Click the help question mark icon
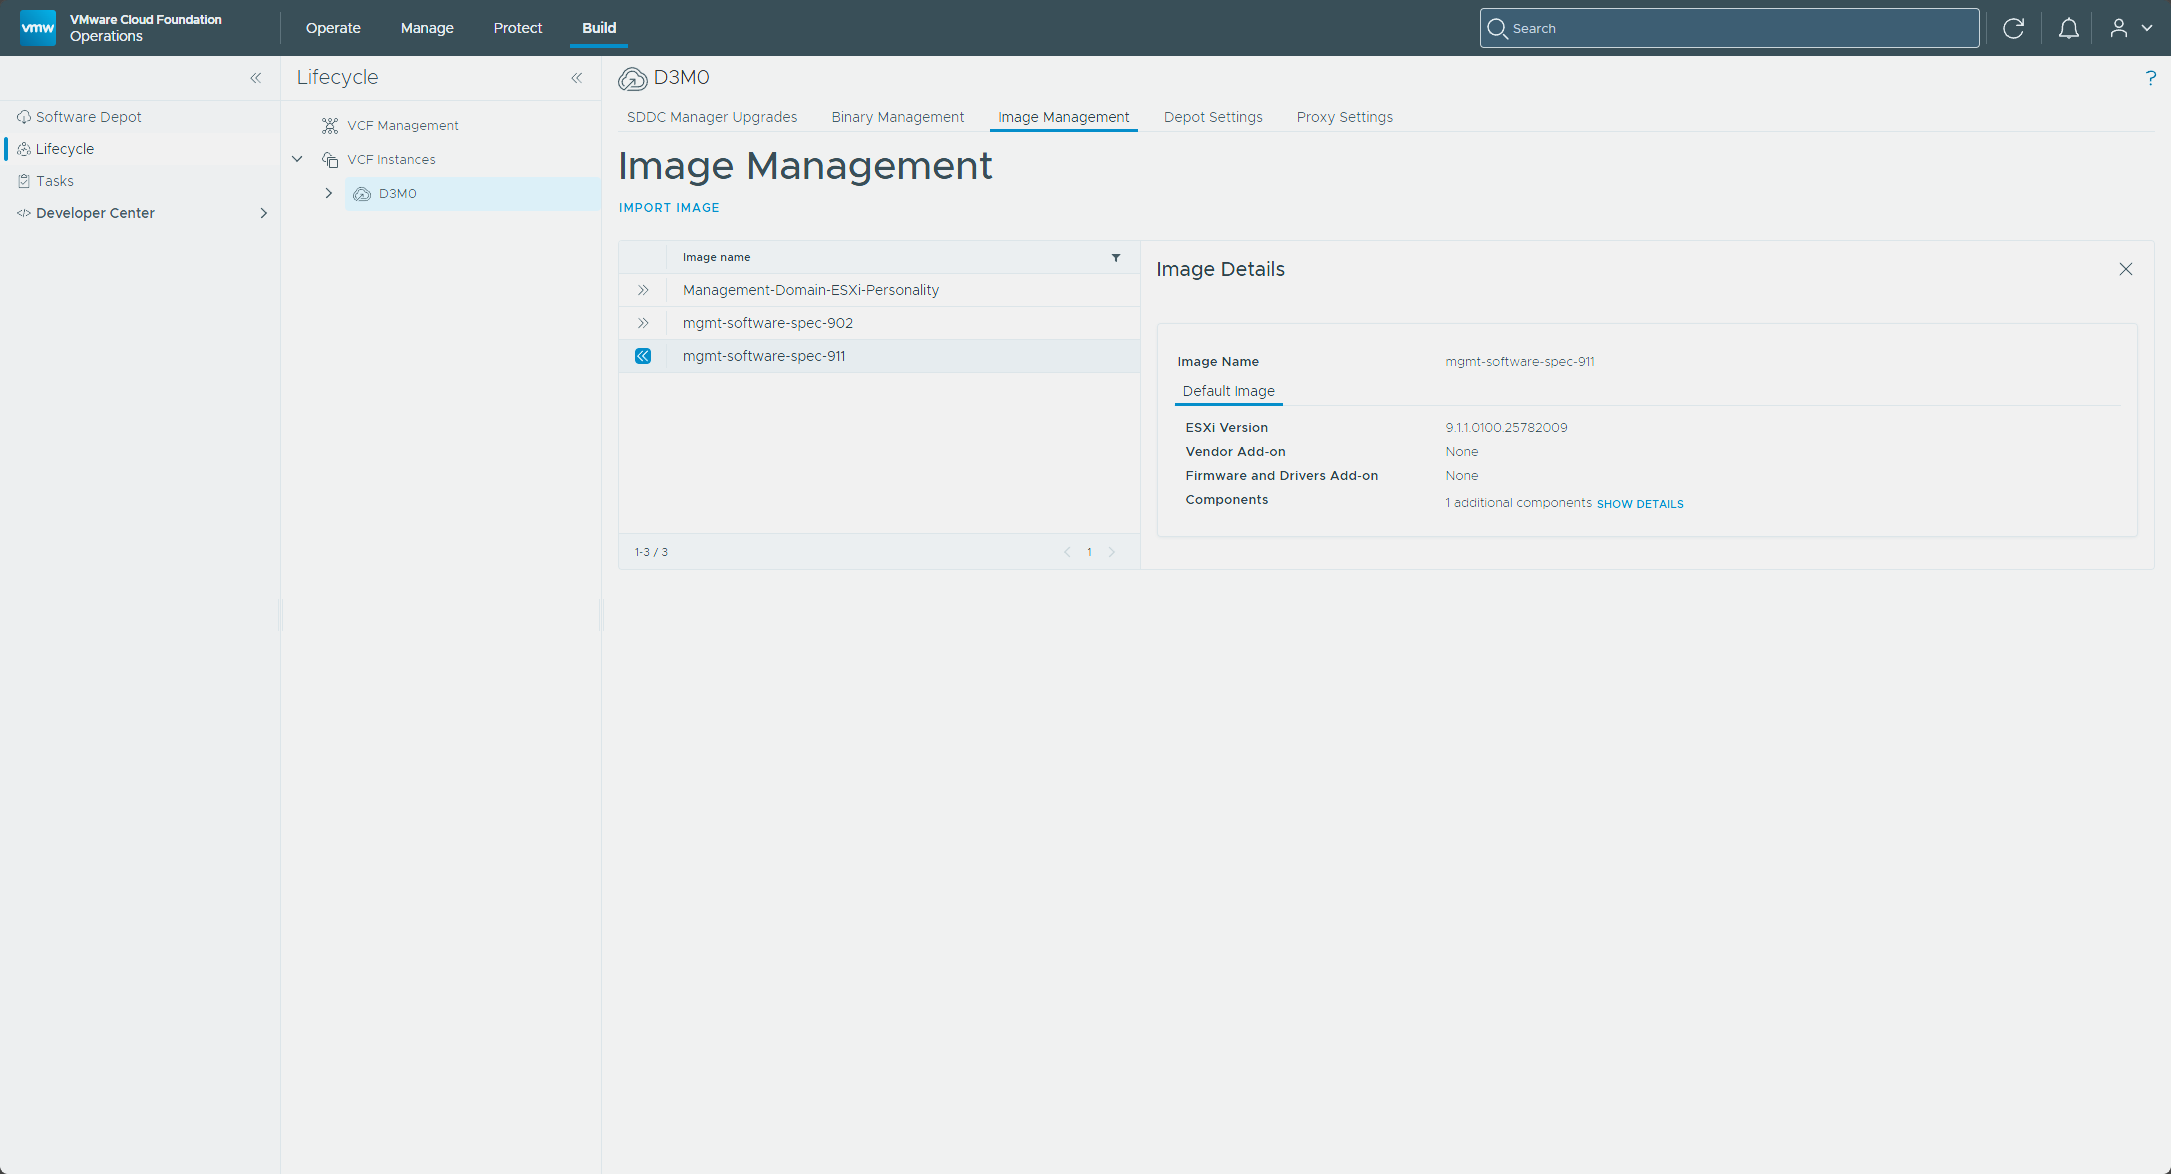This screenshot has width=2171, height=1174. (x=2150, y=78)
